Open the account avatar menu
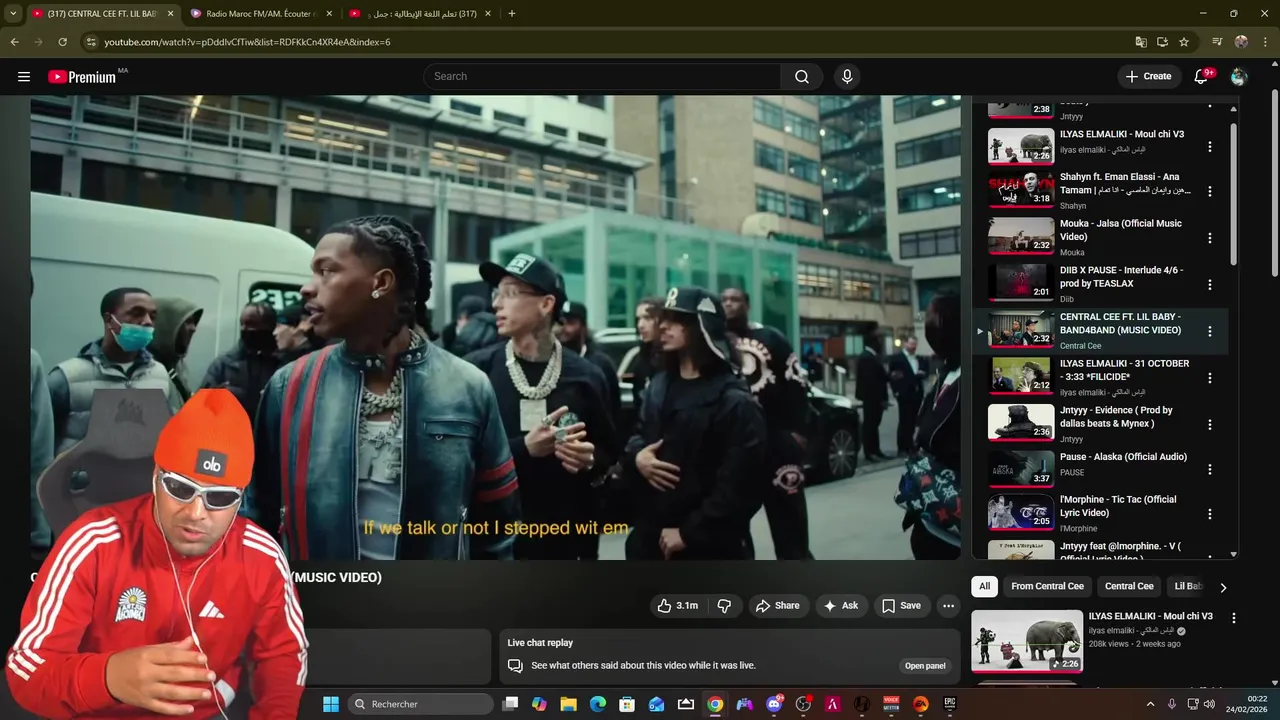The image size is (1280, 720). pos(1239,77)
